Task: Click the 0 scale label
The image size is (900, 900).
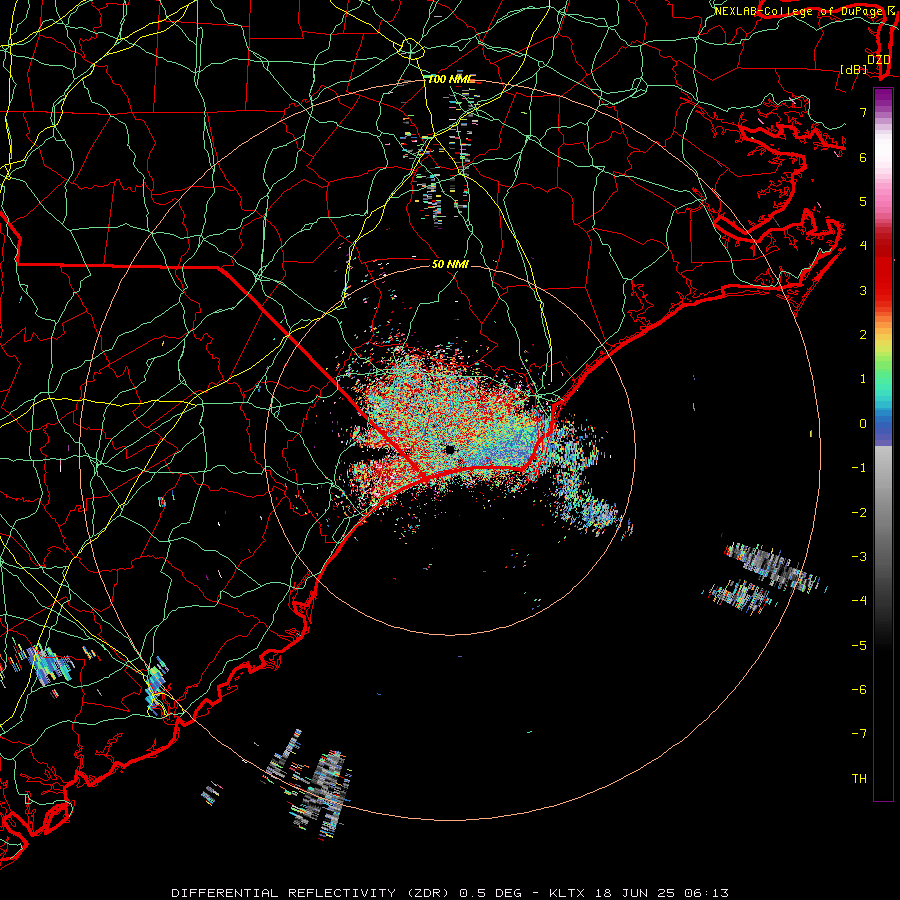Action: pos(863,424)
